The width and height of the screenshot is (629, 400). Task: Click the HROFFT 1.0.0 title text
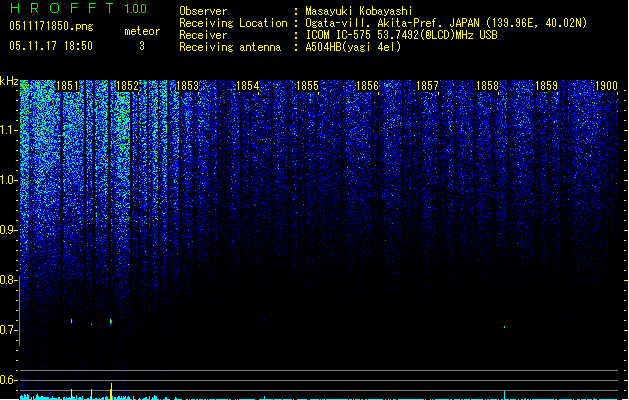coord(78,8)
